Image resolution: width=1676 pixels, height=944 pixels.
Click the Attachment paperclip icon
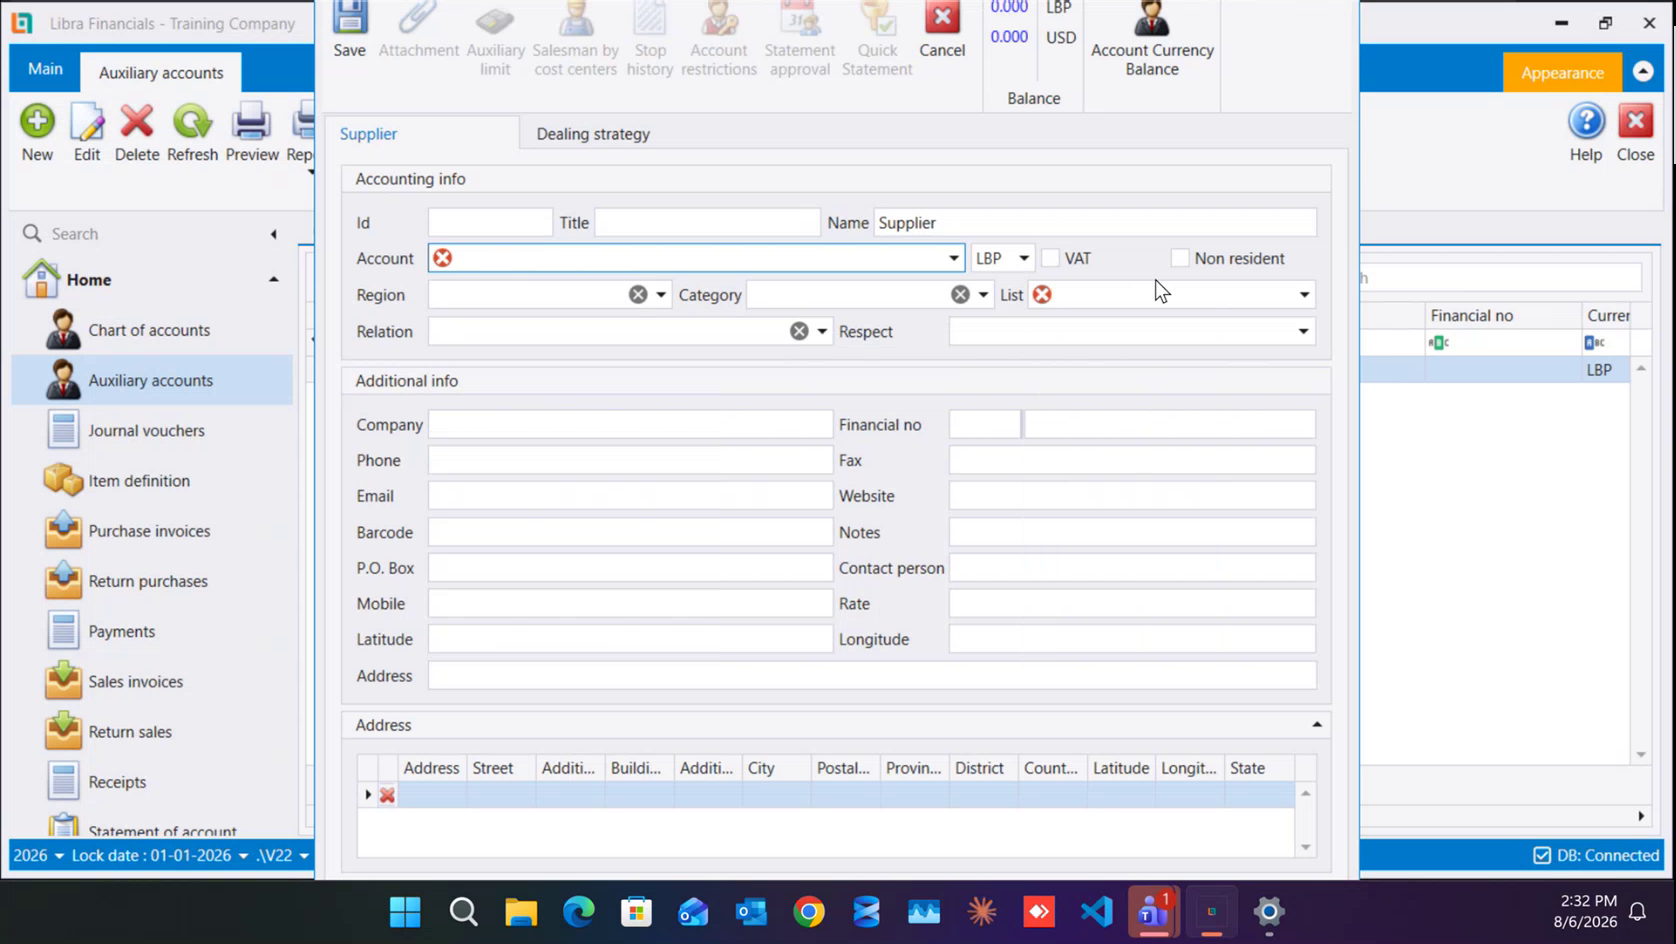pos(418,30)
